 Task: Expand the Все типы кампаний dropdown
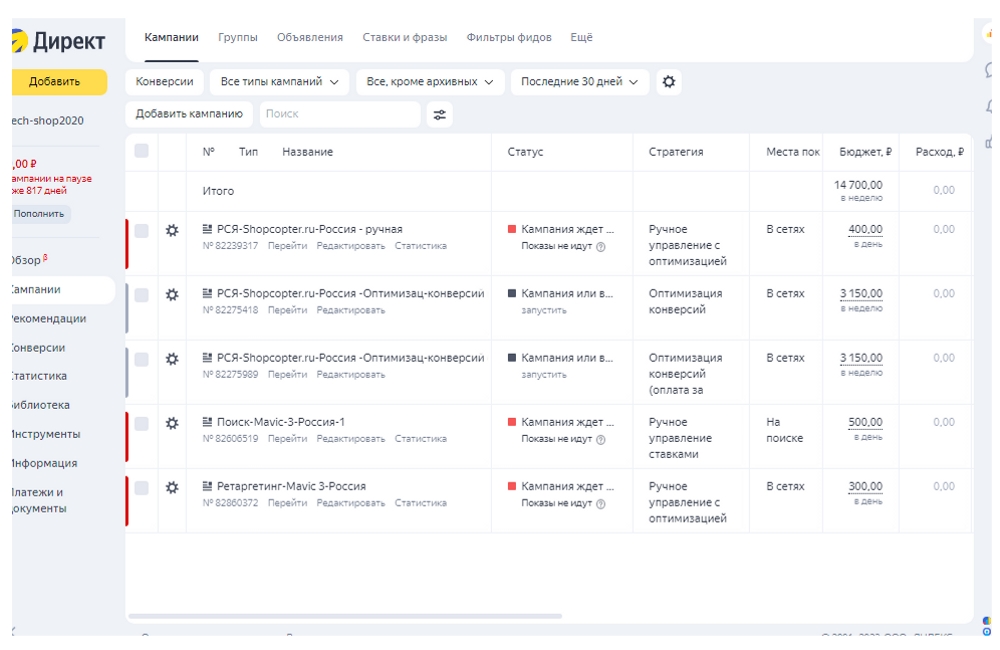coord(279,82)
